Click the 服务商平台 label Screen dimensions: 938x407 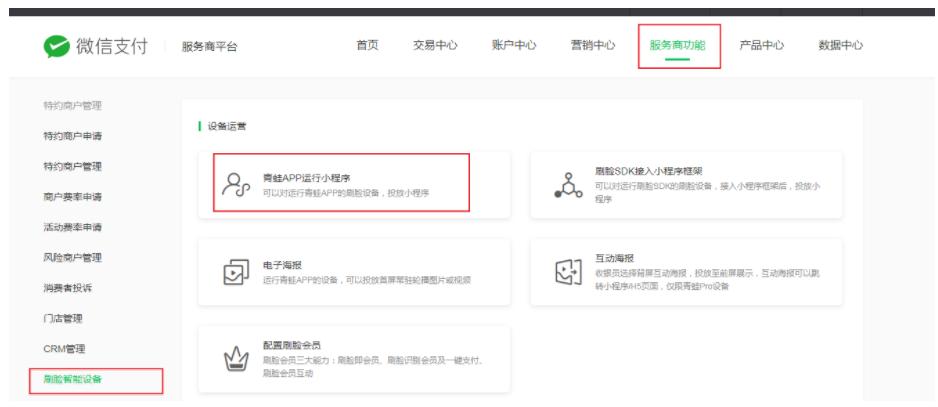tap(209, 47)
